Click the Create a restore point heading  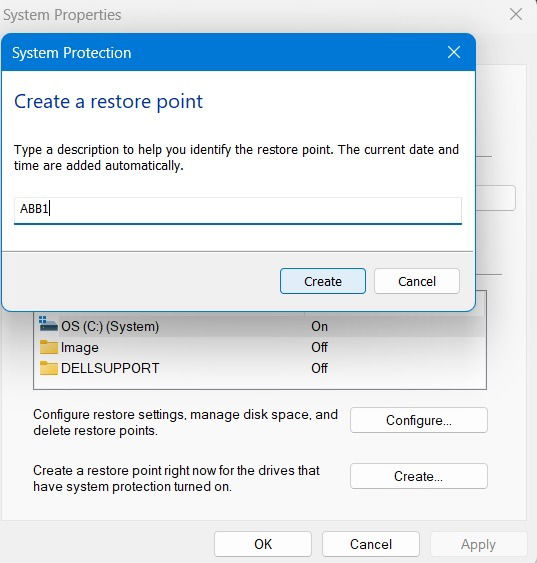(108, 102)
